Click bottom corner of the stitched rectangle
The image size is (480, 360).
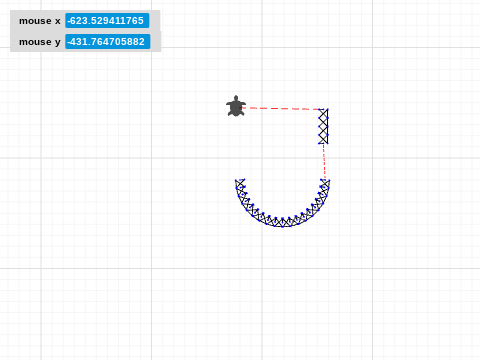pos(328,143)
